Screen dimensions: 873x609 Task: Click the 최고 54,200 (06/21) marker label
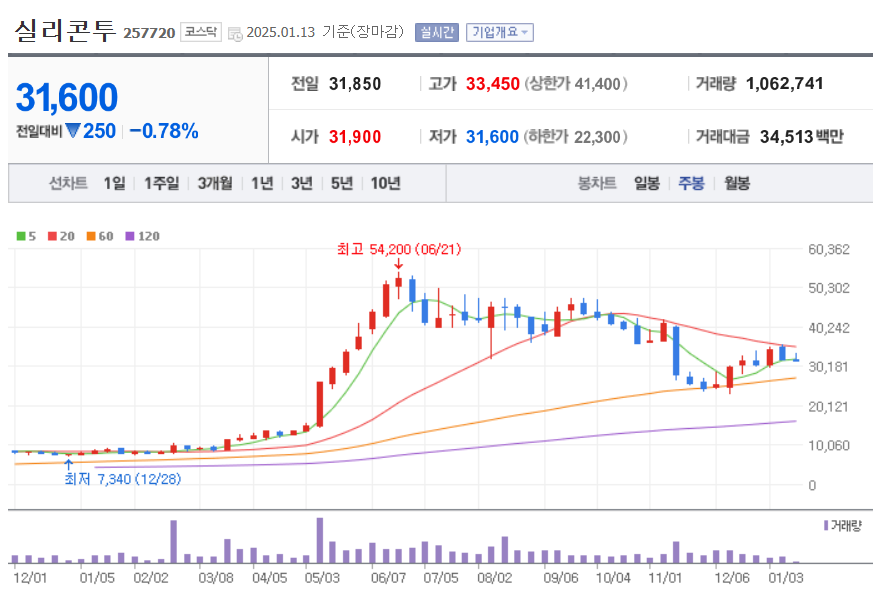pos(399,249)
